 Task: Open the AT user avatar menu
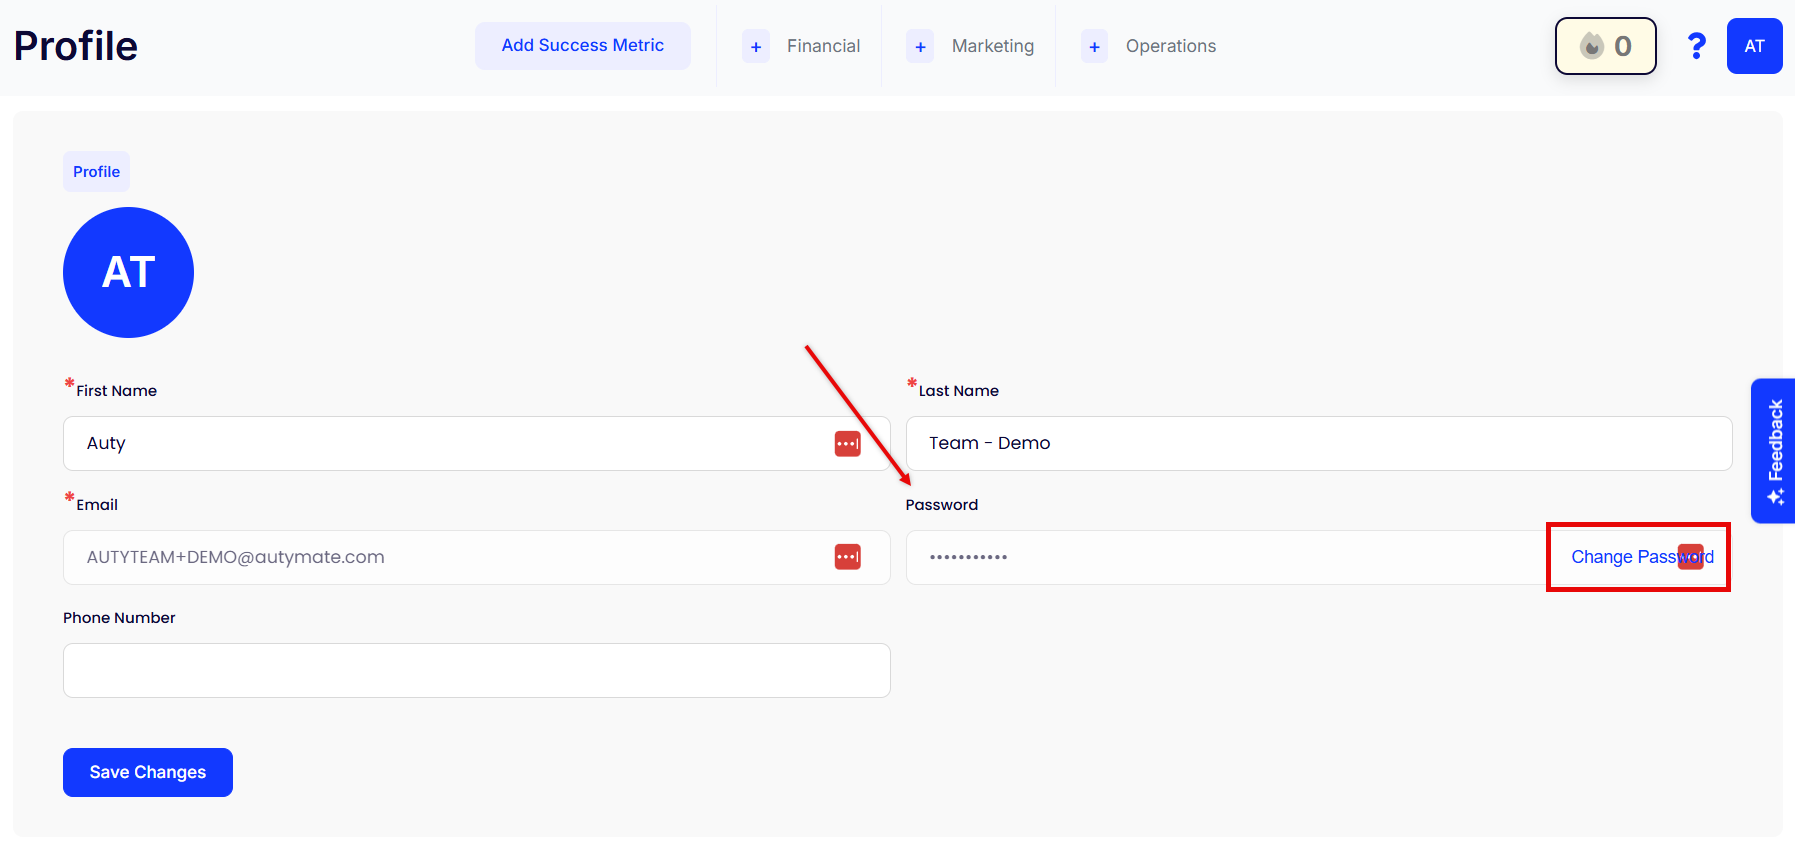(1754, 46)
